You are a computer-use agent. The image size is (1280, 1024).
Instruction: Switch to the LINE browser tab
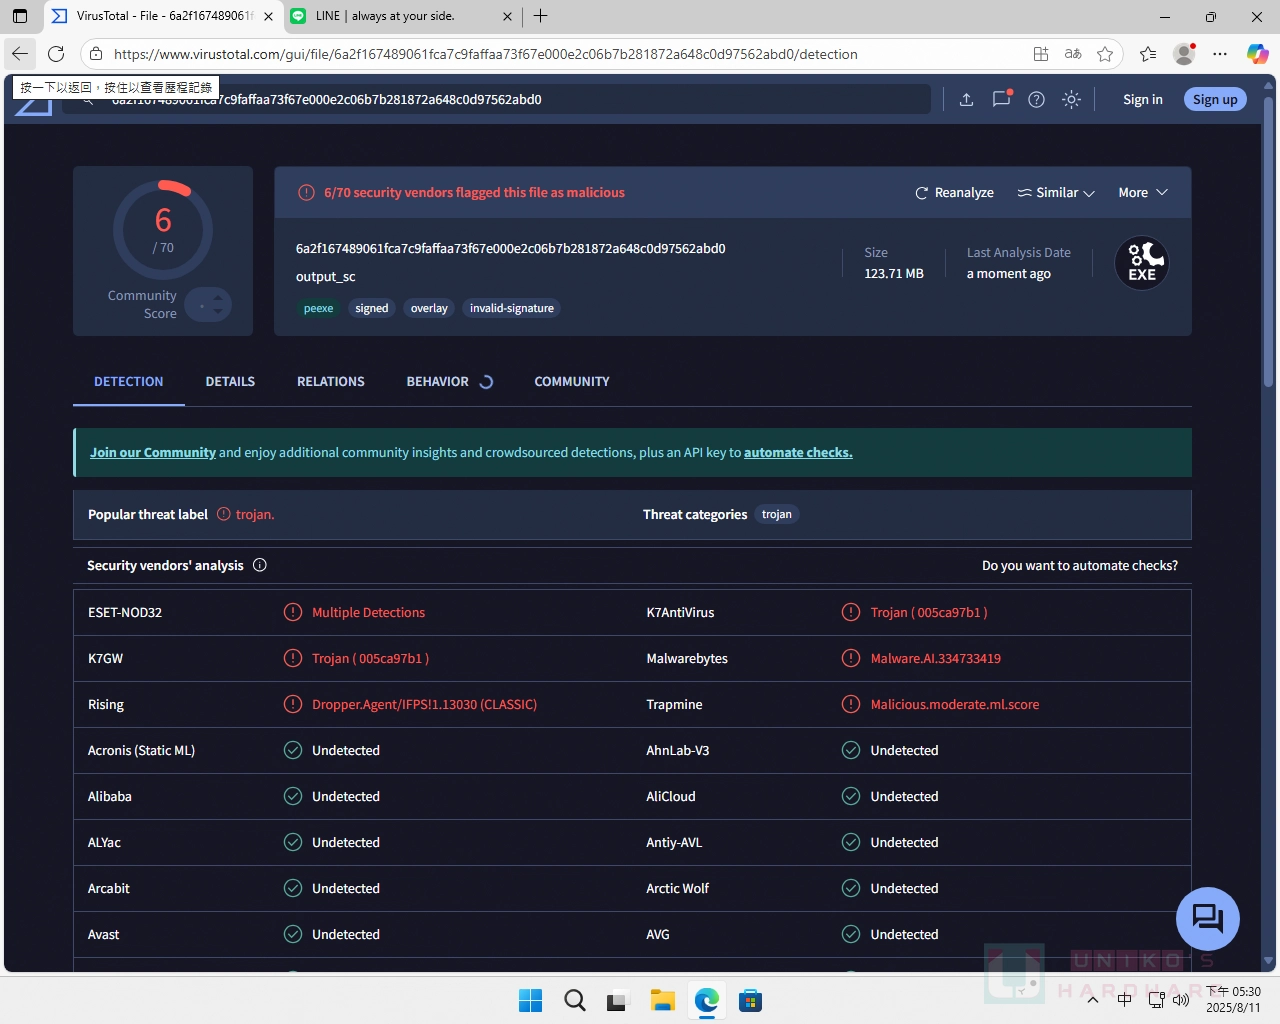(x=400, y=16)
